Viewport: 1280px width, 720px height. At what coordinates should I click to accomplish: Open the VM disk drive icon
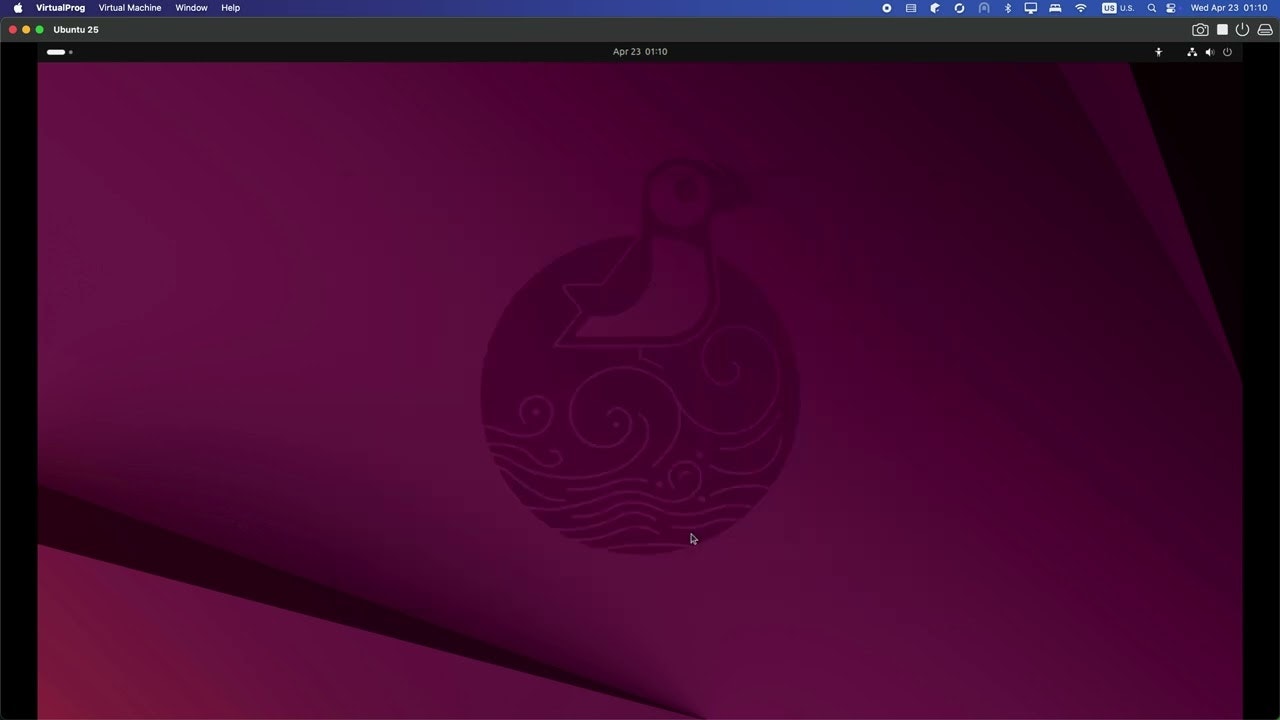pos(1265,30)
